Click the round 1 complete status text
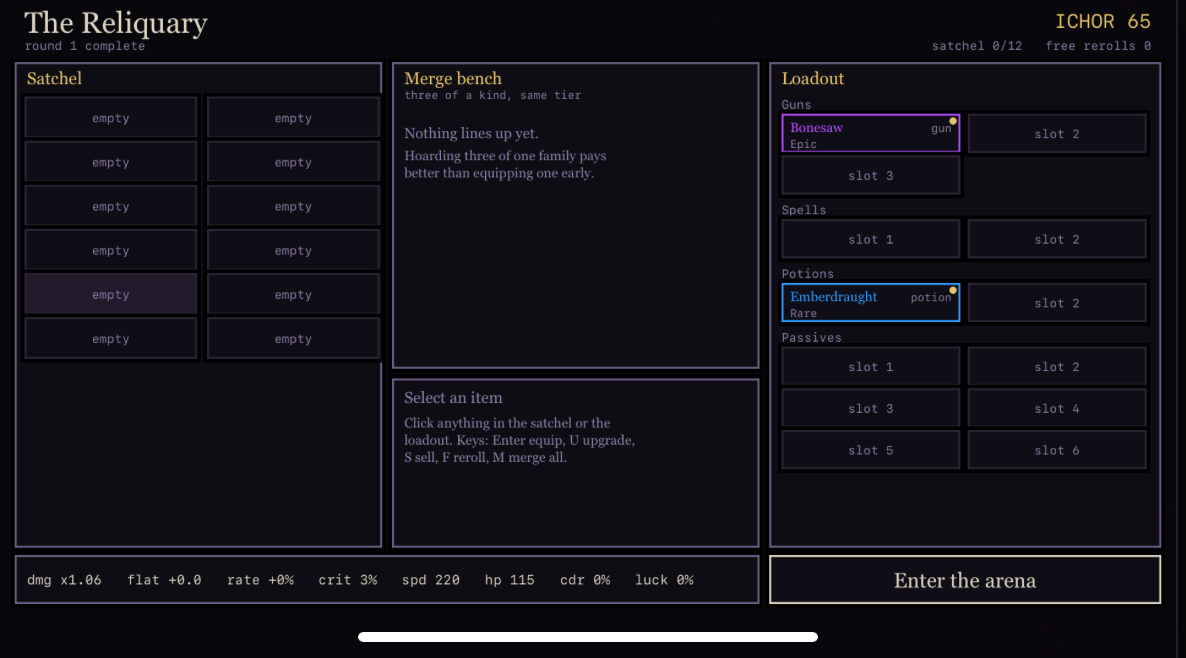 point(85,46)
